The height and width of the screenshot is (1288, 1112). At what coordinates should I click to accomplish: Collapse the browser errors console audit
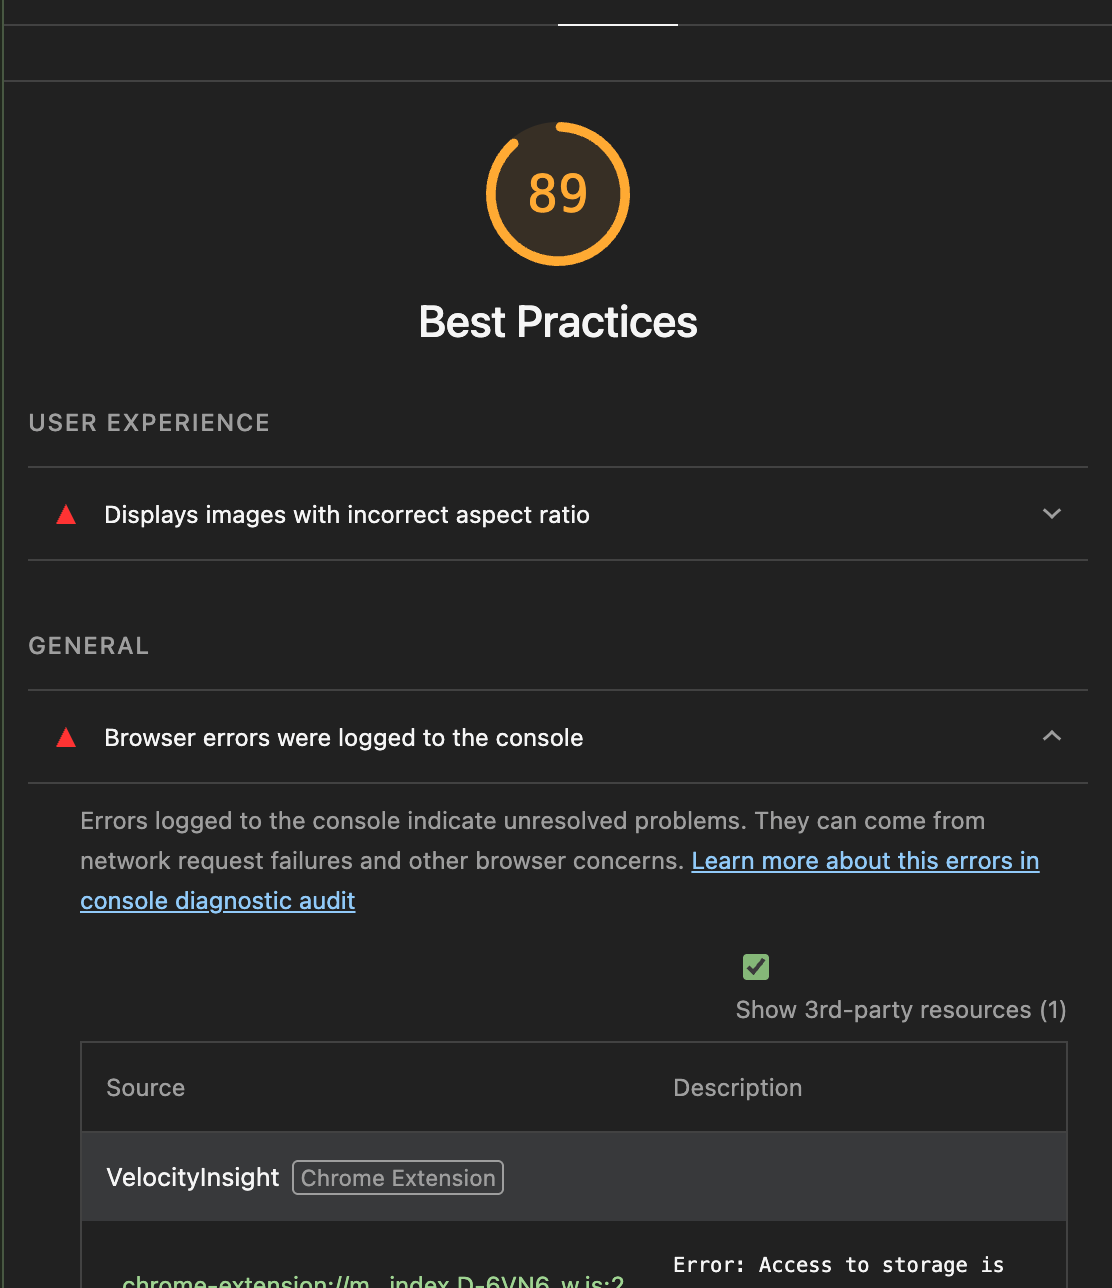pyautogui.click(x=1051, y=735)
